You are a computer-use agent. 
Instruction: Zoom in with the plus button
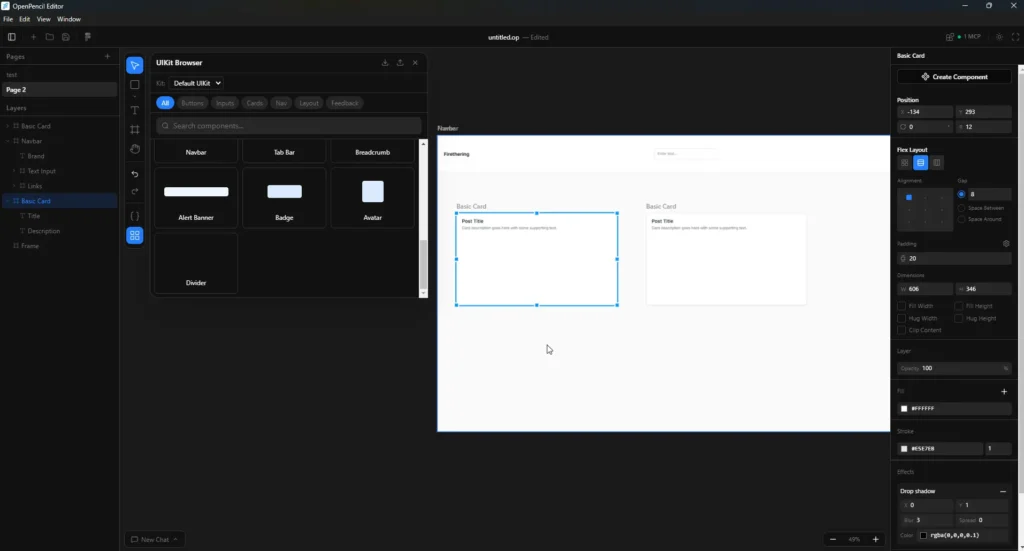875,539
